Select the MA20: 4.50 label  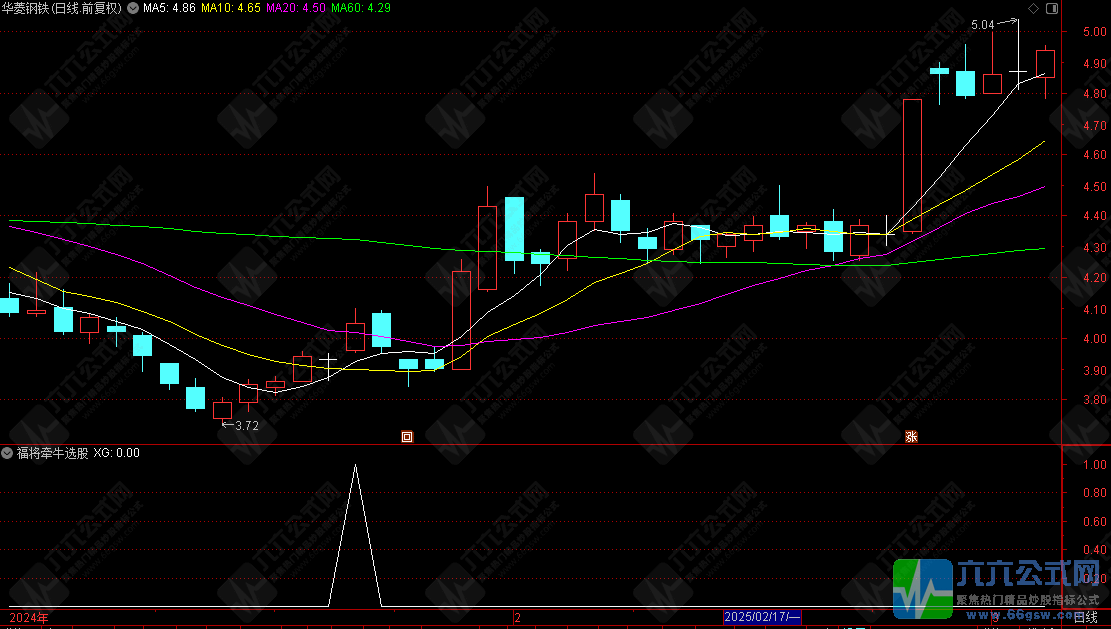(296, 8)
